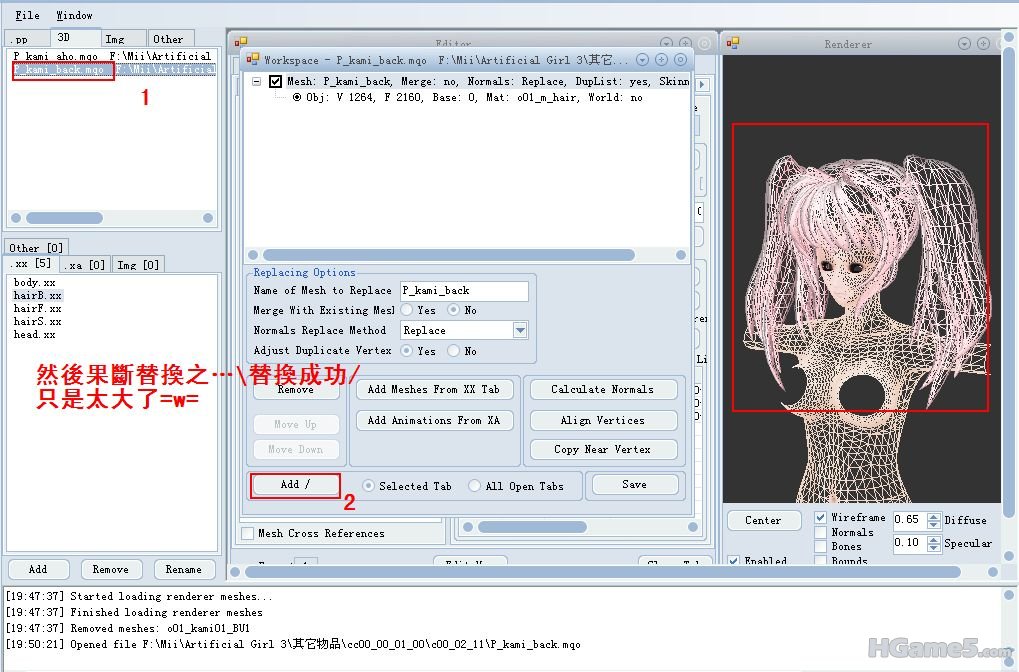
Task: Increase the Specular value with up arrow
Action: click(934, 539)
